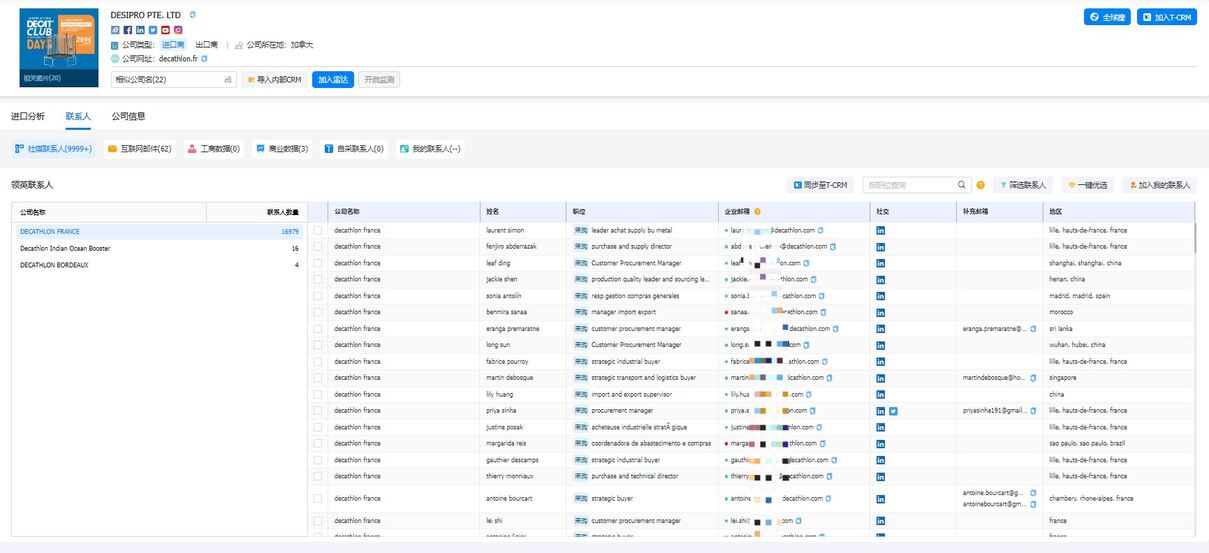Open laurent simon's LinkedIn profile icon

click(x=881, y=230)
